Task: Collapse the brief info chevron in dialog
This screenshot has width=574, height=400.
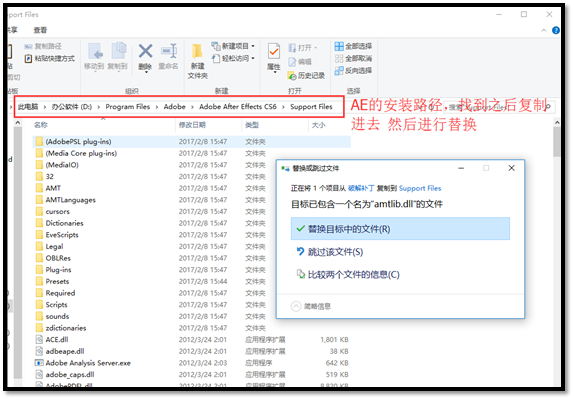Action: [x=296, y=306]
